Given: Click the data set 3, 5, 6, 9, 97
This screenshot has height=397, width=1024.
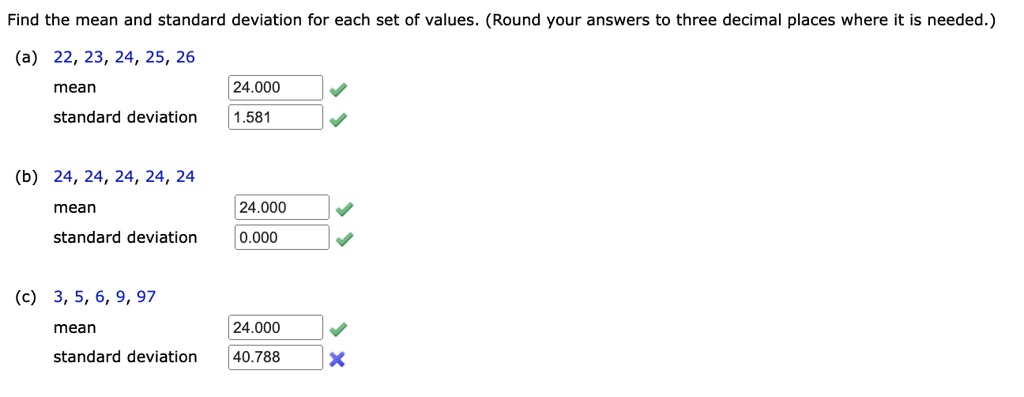Looking at the screenshot, I should [104, 297].
